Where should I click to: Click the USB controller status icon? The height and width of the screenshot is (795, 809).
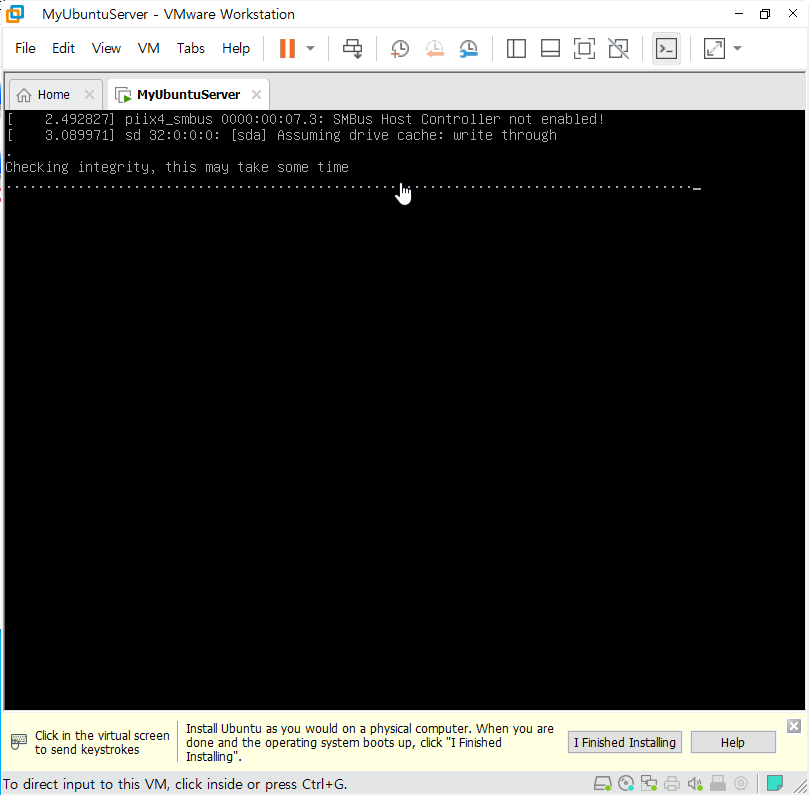pyautogui.click(x=718, y=784)
